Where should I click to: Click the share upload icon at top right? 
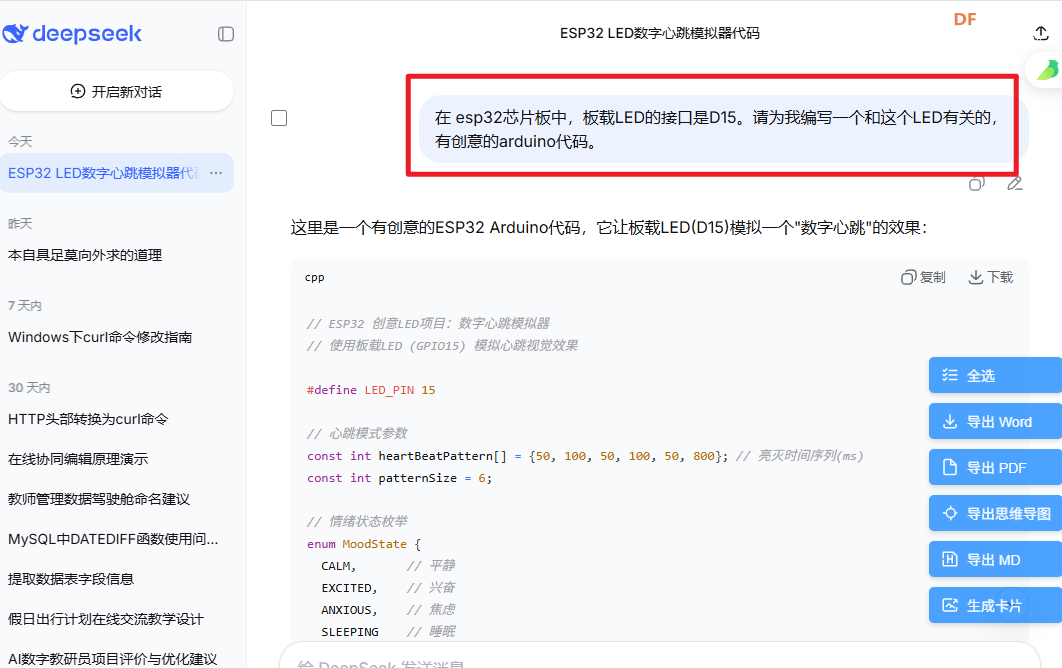pyautogui.click(x=1041, y=33)
